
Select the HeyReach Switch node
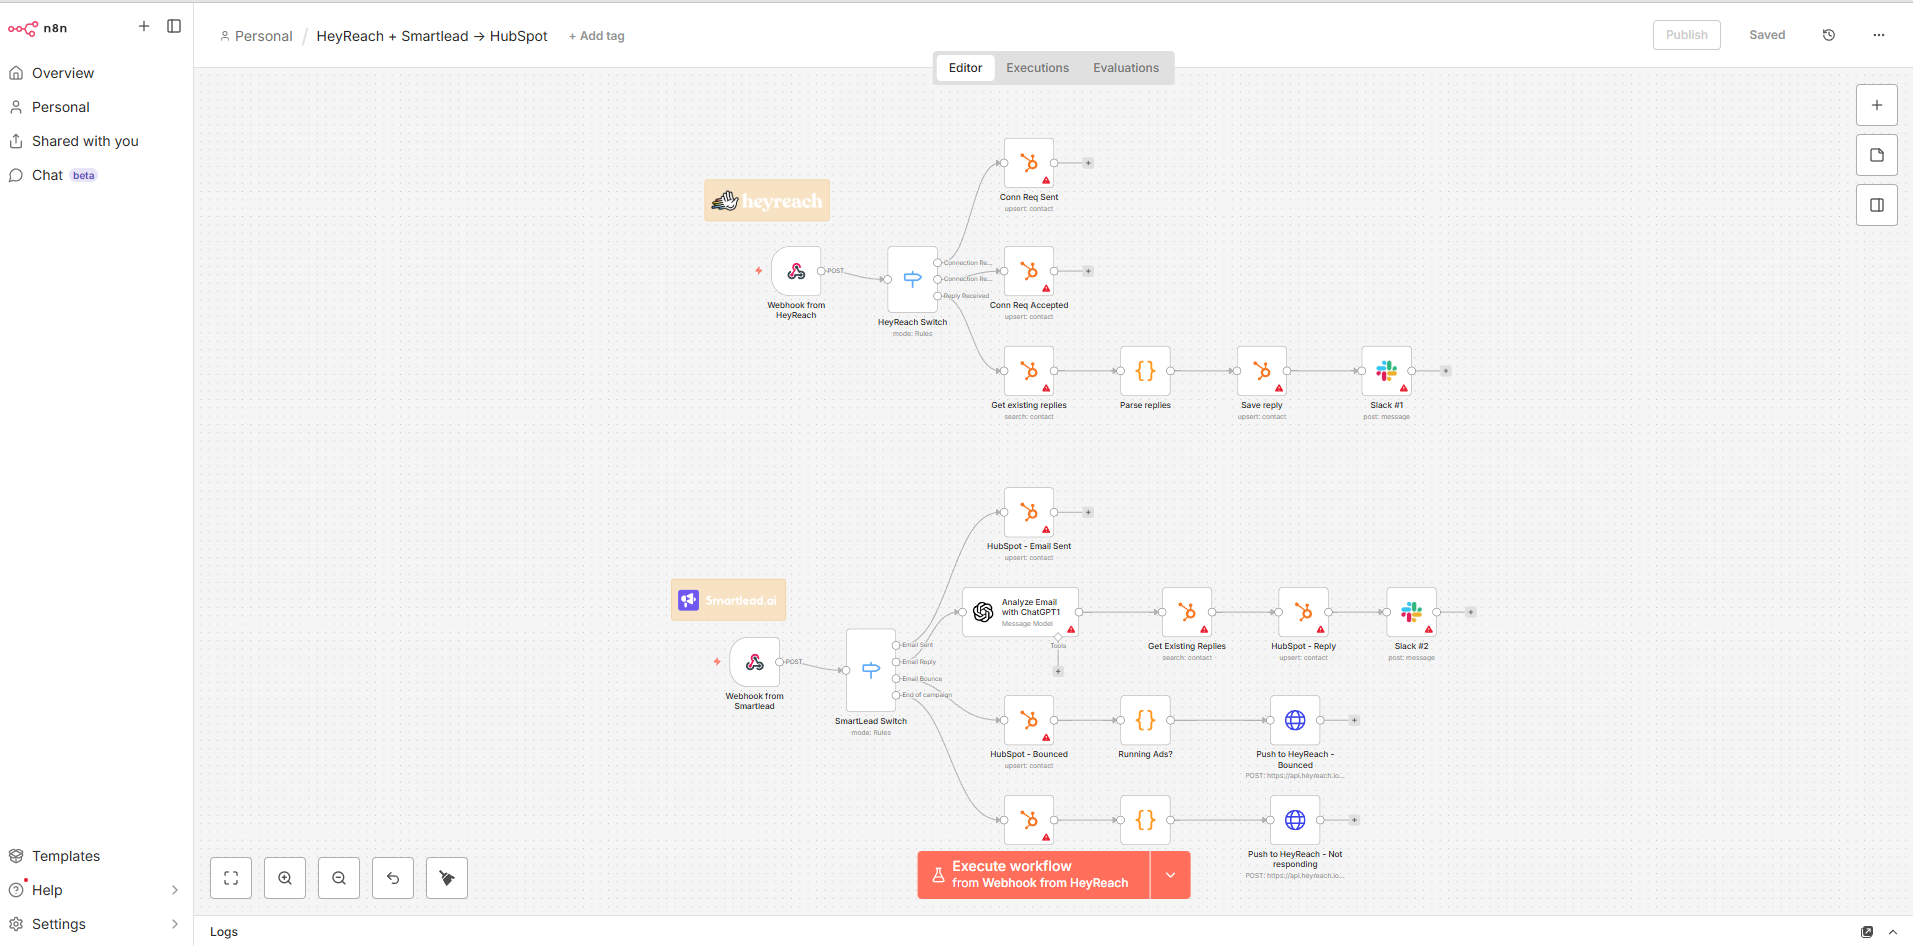[x=912, y=279]
